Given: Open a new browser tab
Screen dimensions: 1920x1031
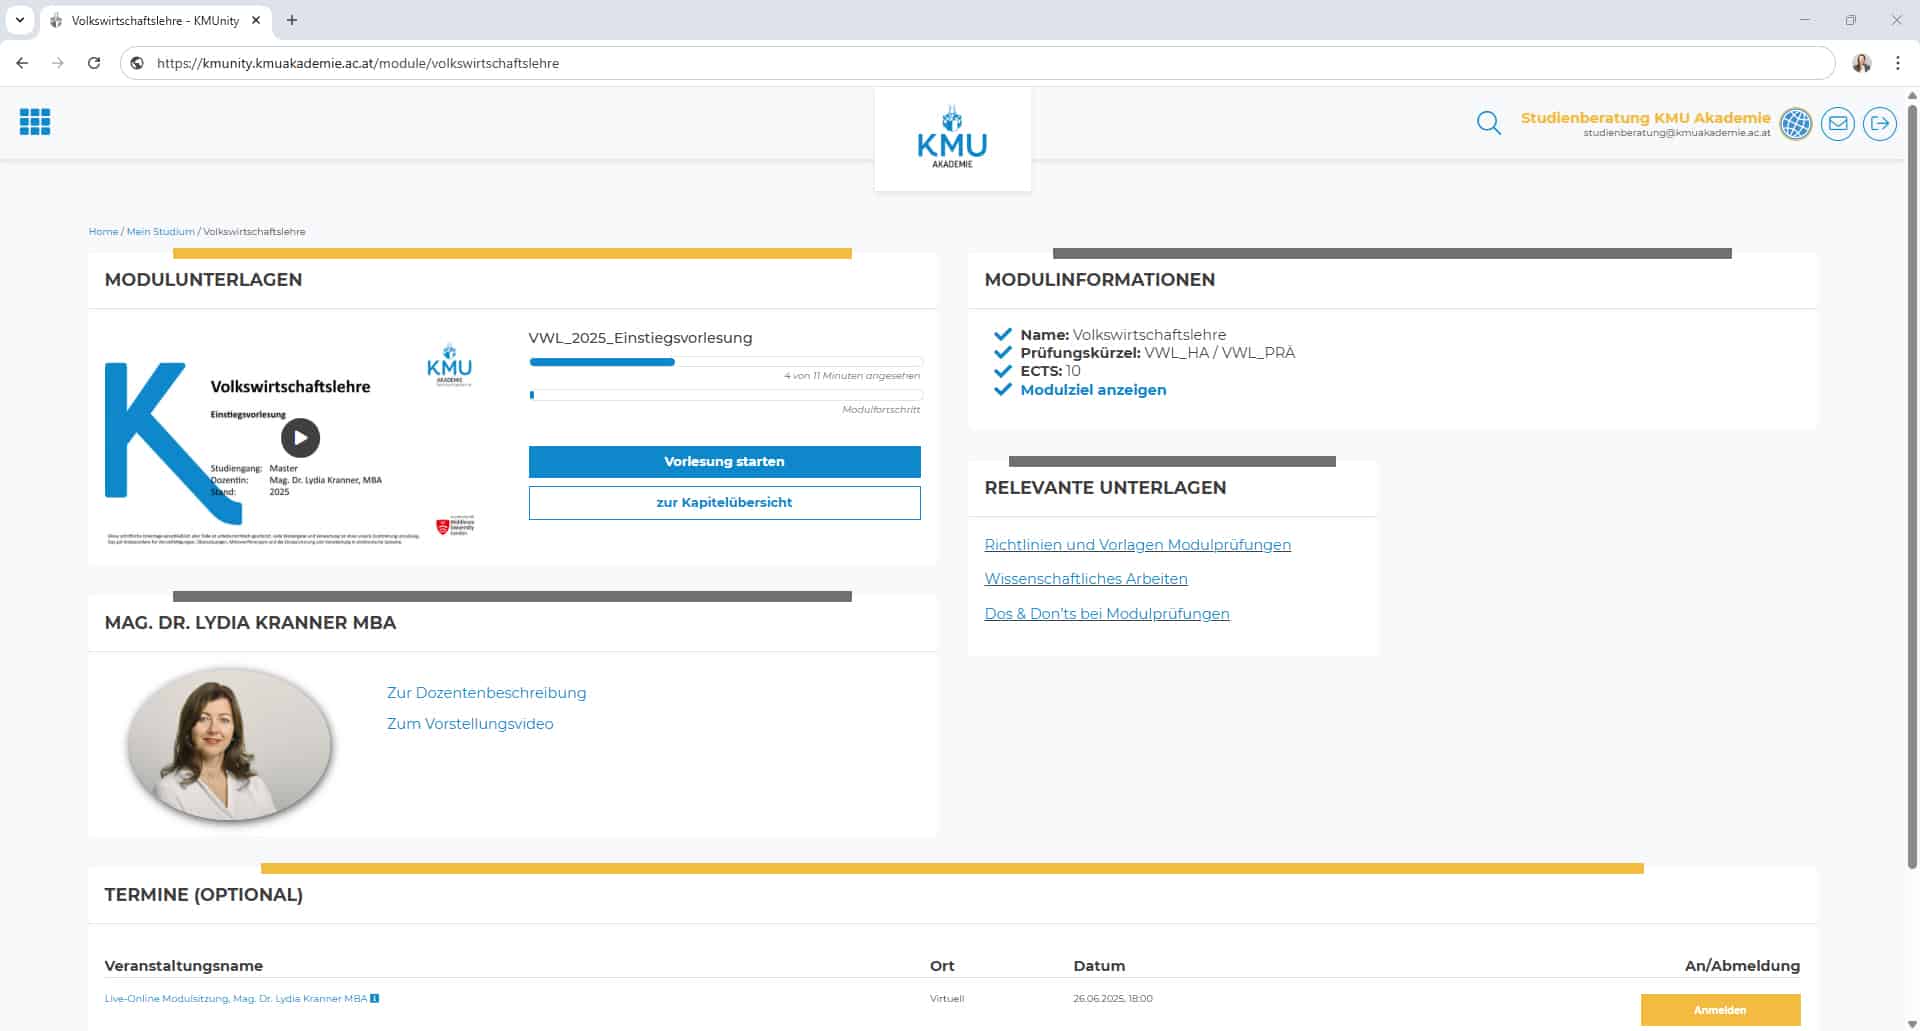Looking at the screenshot, I should 292,20.
